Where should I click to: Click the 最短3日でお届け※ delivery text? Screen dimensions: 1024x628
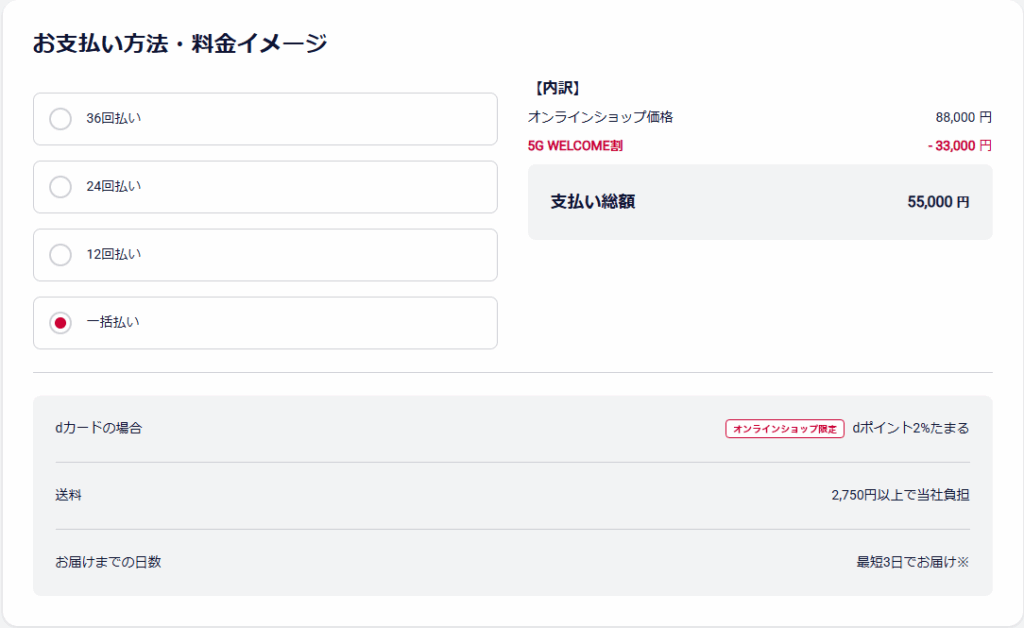point(913,562)
